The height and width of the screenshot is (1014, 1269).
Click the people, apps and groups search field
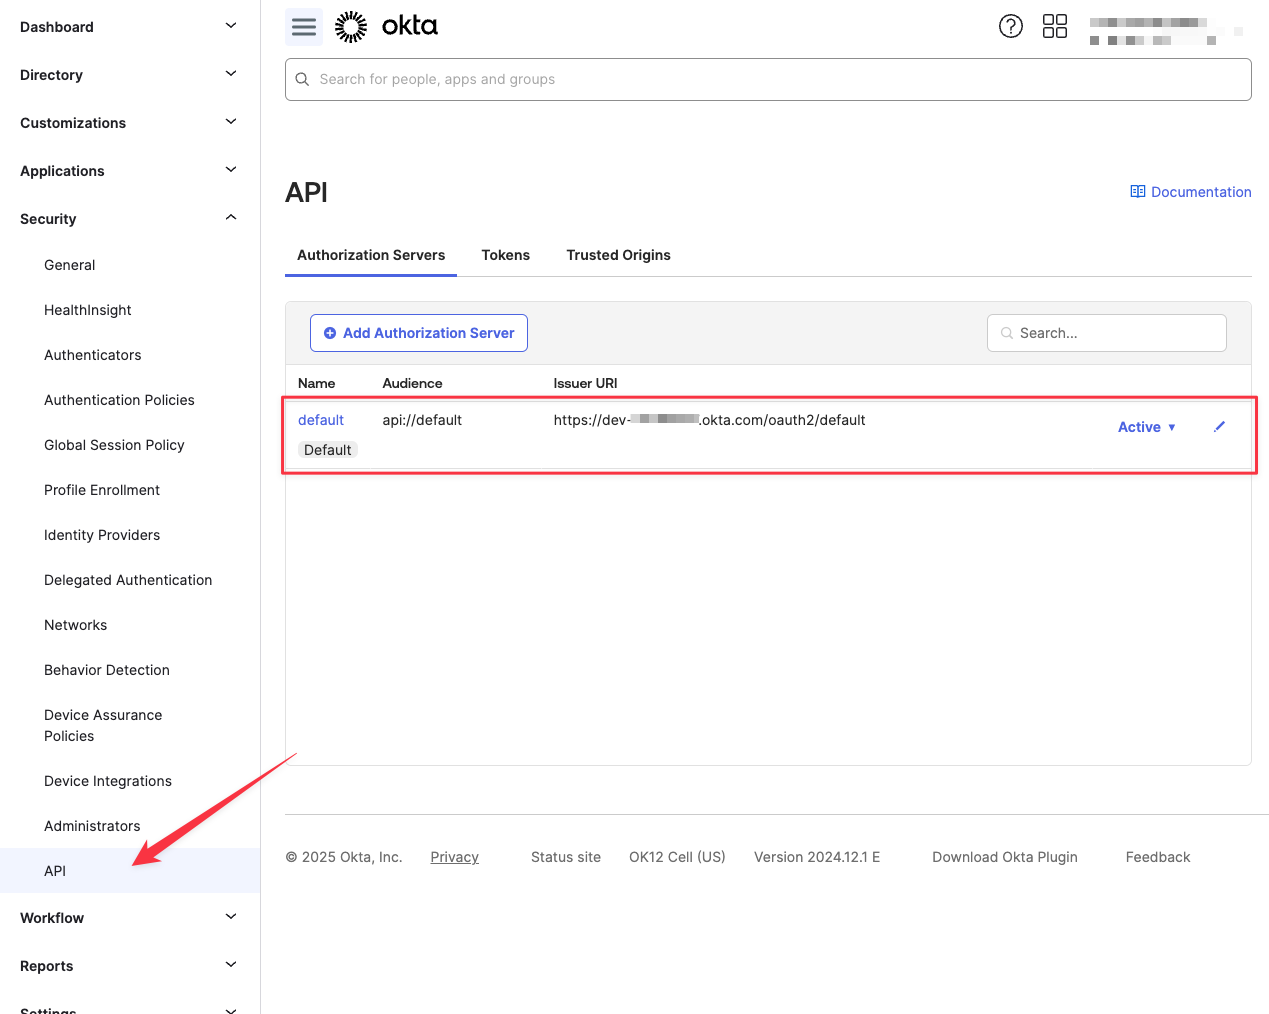click(x=768, y=79)
